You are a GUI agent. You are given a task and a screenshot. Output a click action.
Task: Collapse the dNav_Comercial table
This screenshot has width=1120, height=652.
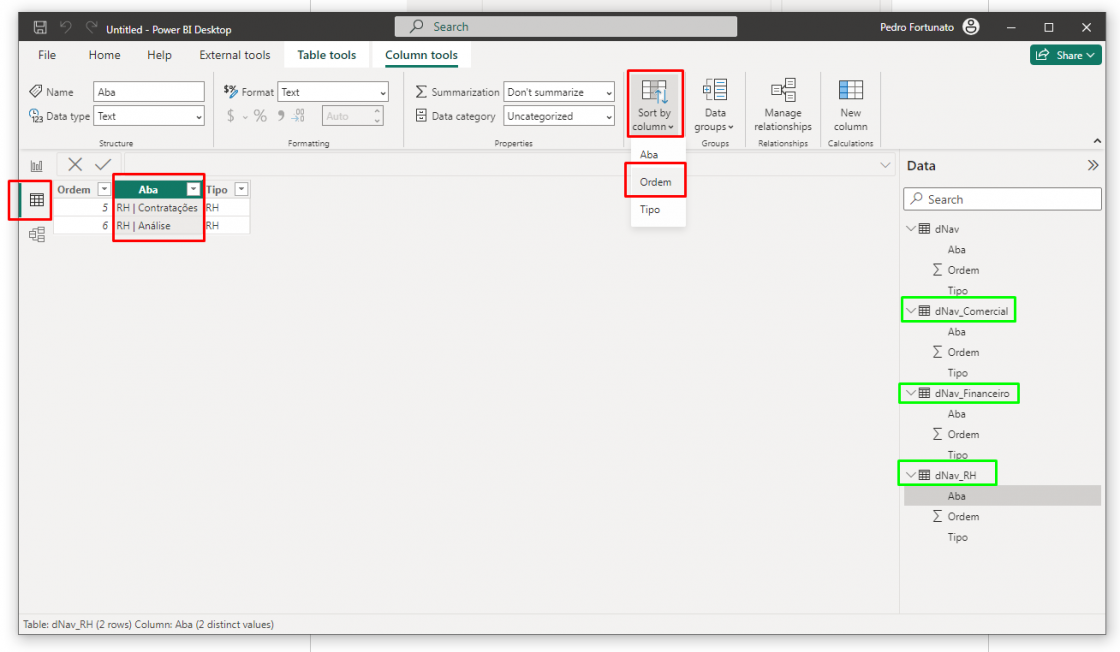(911, 311)
